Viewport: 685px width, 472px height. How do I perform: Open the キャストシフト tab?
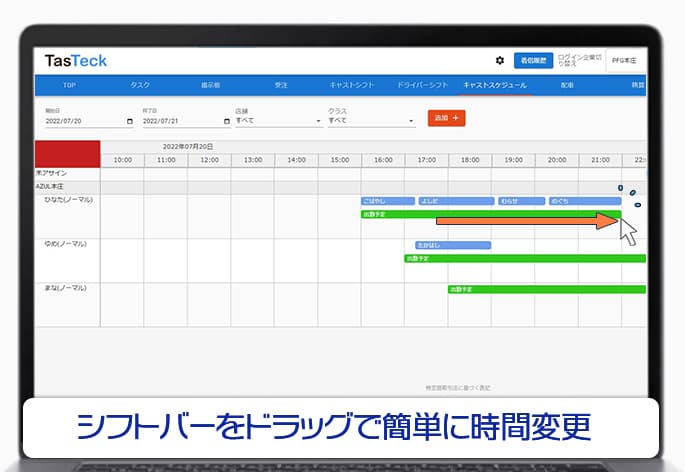coord(350,86)
